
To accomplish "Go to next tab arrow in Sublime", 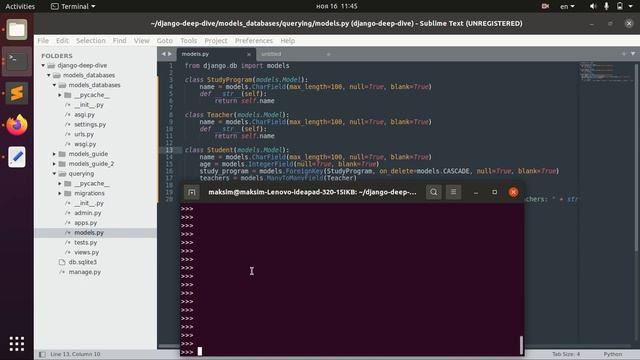I will [x=170, y=54].
